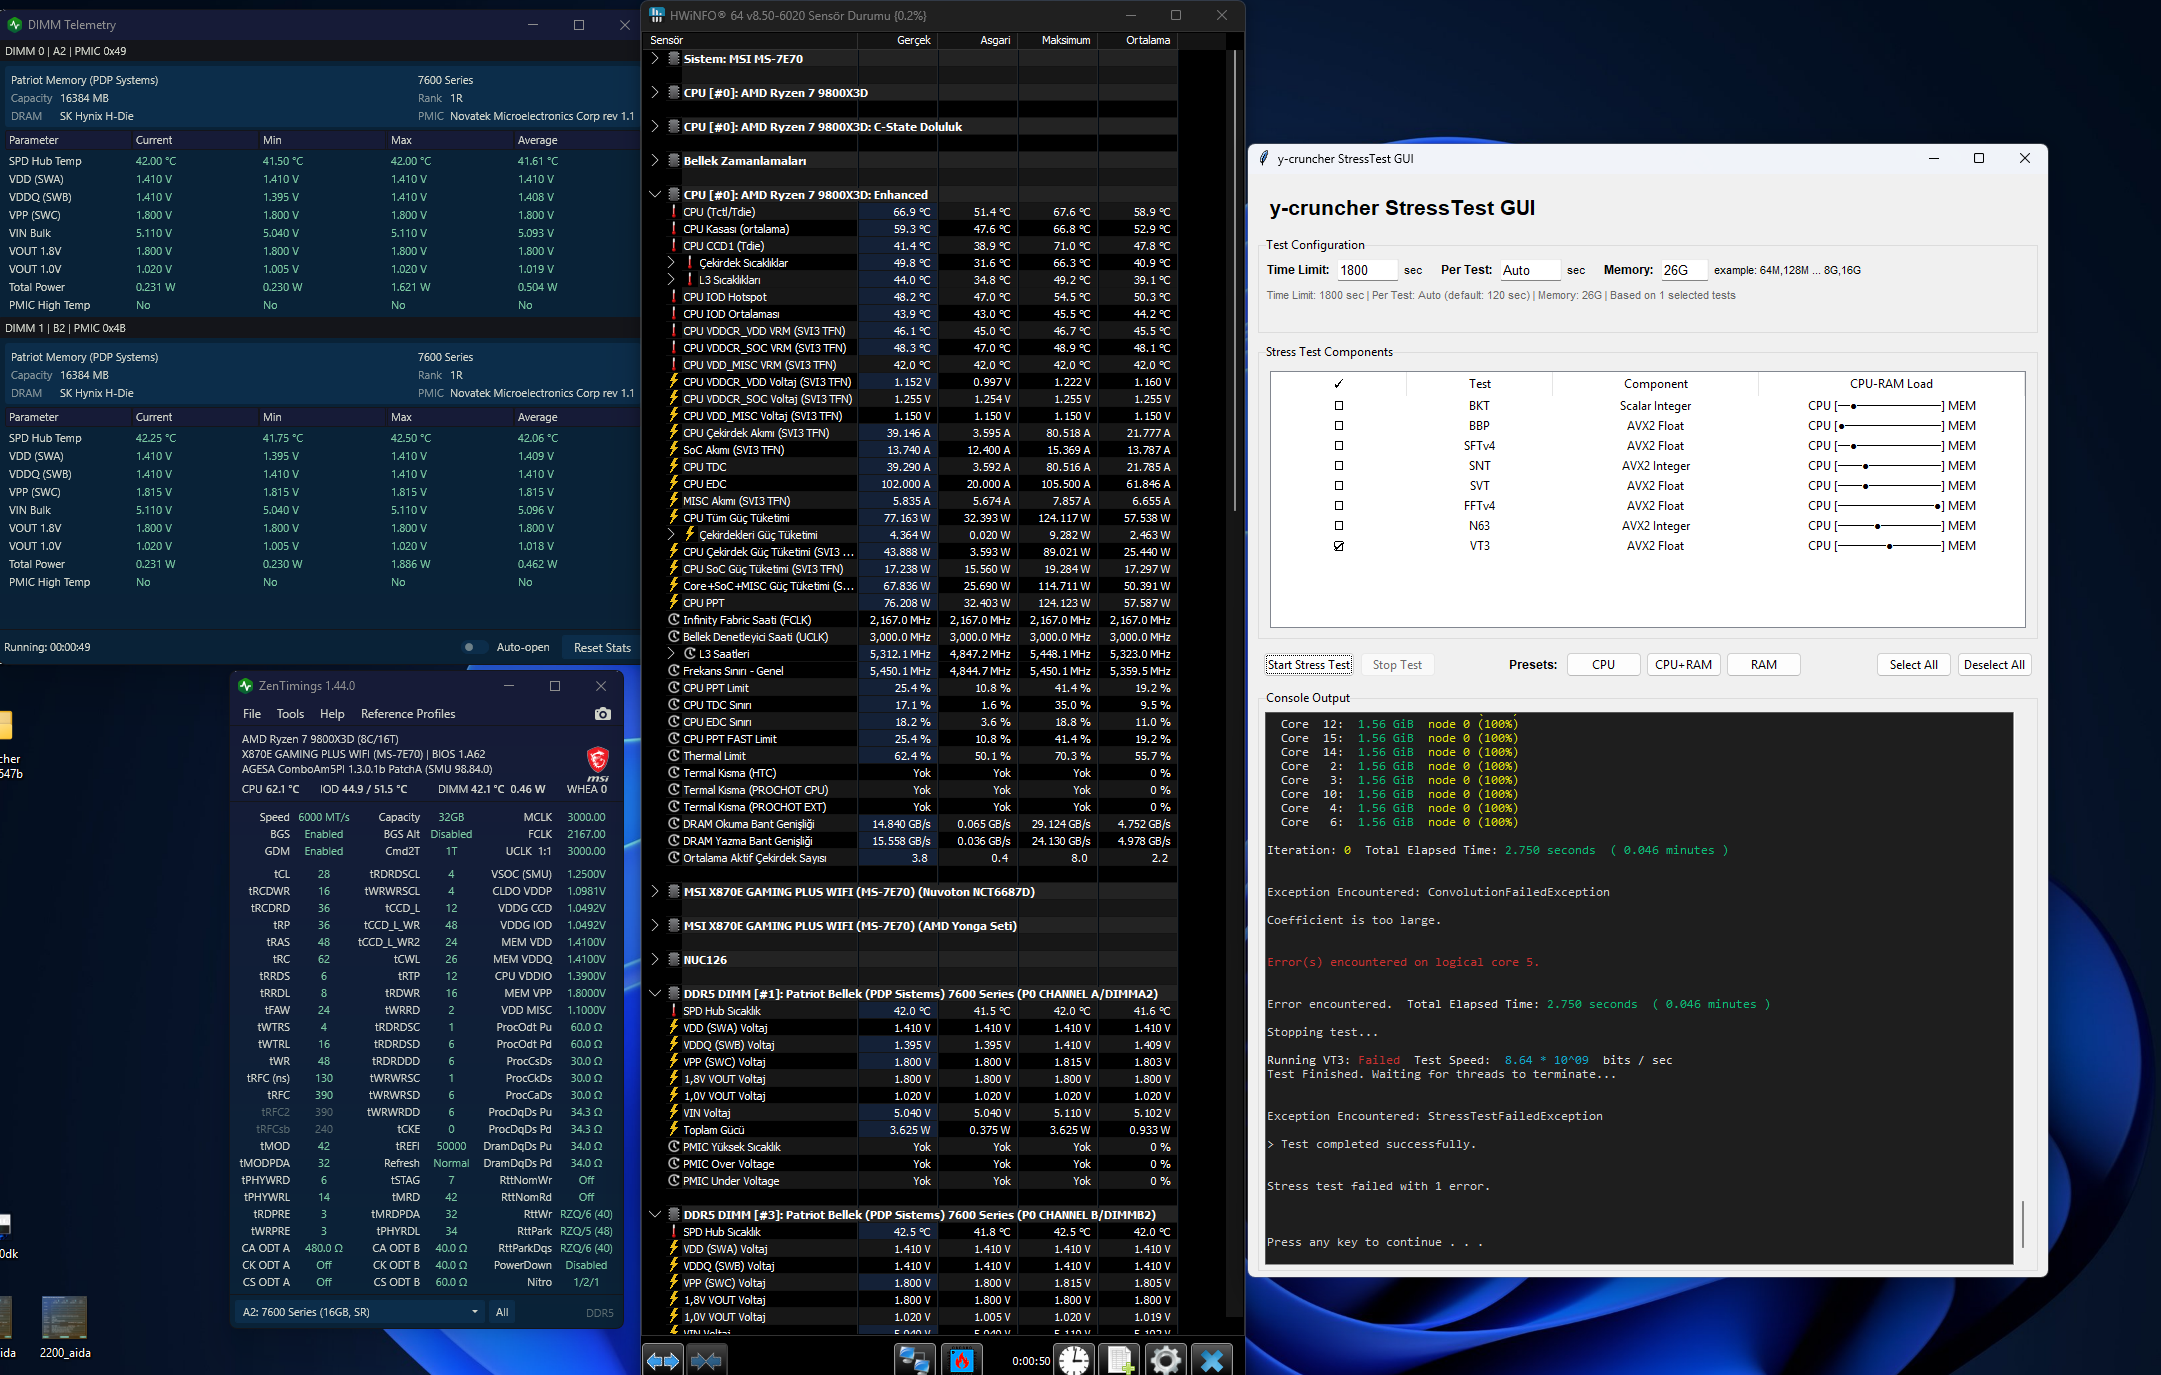
Task: Click the thermometer icon beside CPU (Tctl/Tdie)
Action: [x=674, y=212]
